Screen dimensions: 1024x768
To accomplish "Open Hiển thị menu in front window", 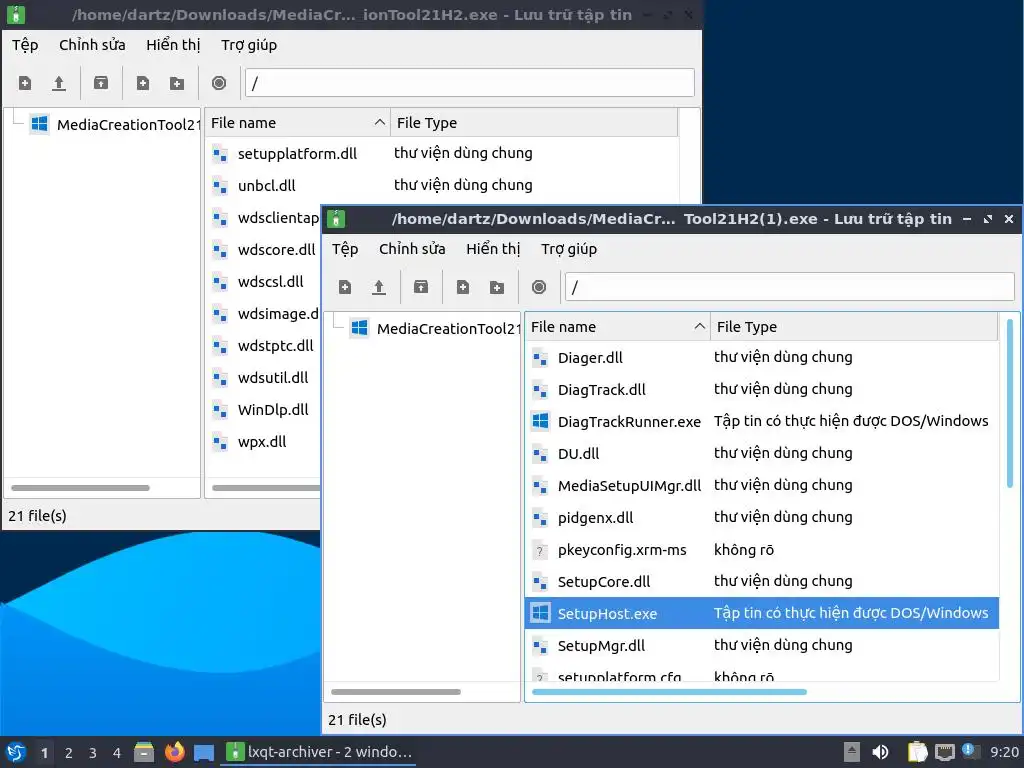I will (493, 249).
